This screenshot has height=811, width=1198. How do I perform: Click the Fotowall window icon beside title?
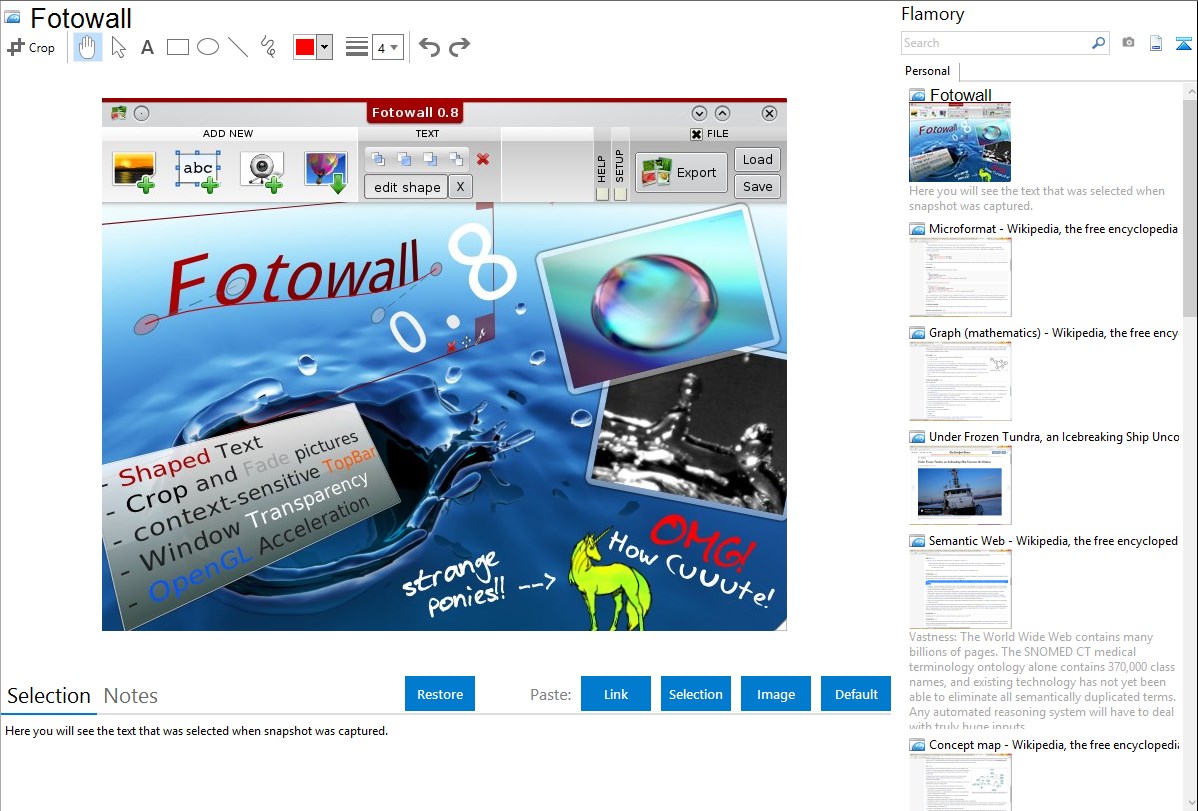12,17
